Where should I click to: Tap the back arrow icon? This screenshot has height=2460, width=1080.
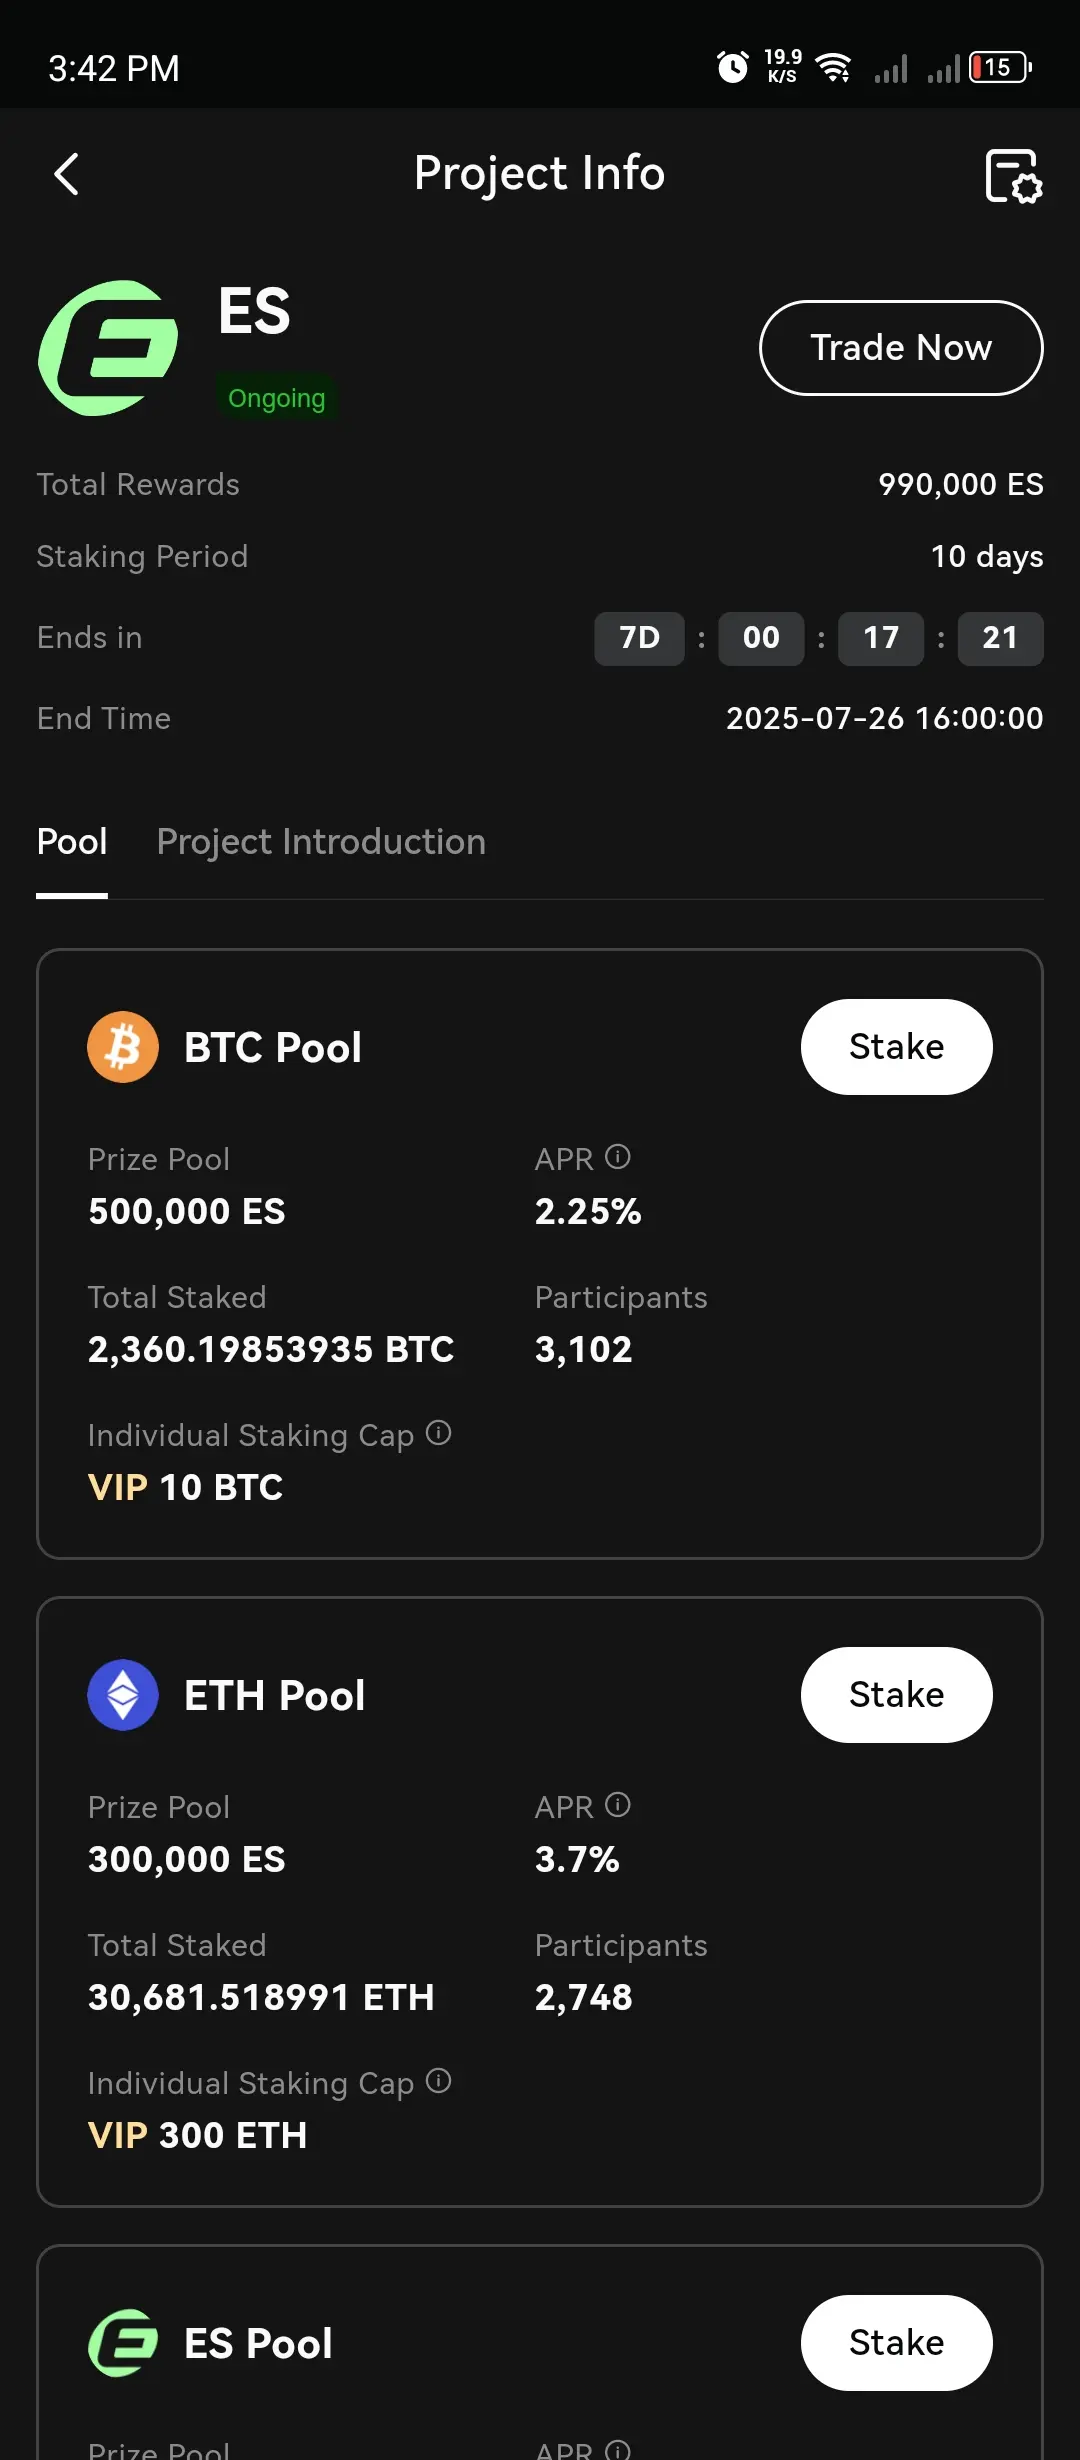tap(66, 174)
